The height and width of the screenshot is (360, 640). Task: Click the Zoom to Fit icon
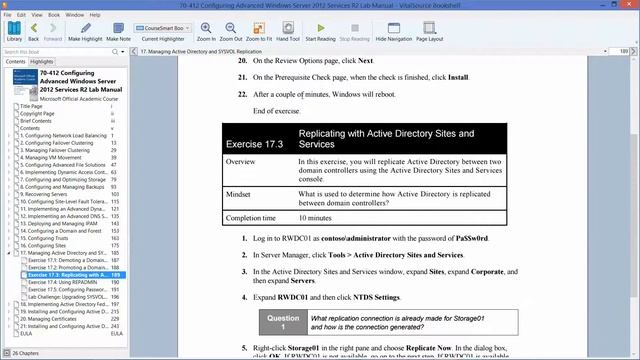[259, 31]
